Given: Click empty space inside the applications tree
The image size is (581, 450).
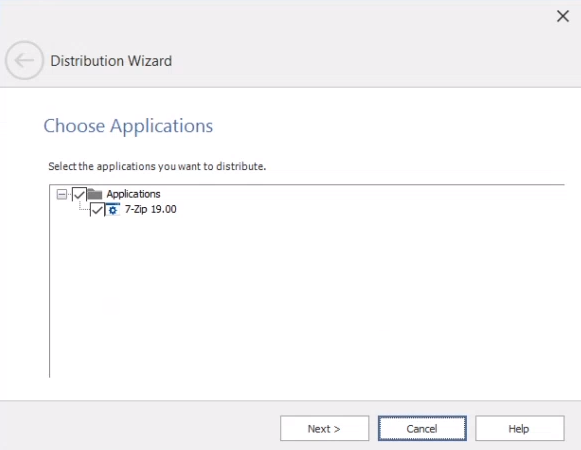Looking at the screenshot, I should click(x=307, y=297).
